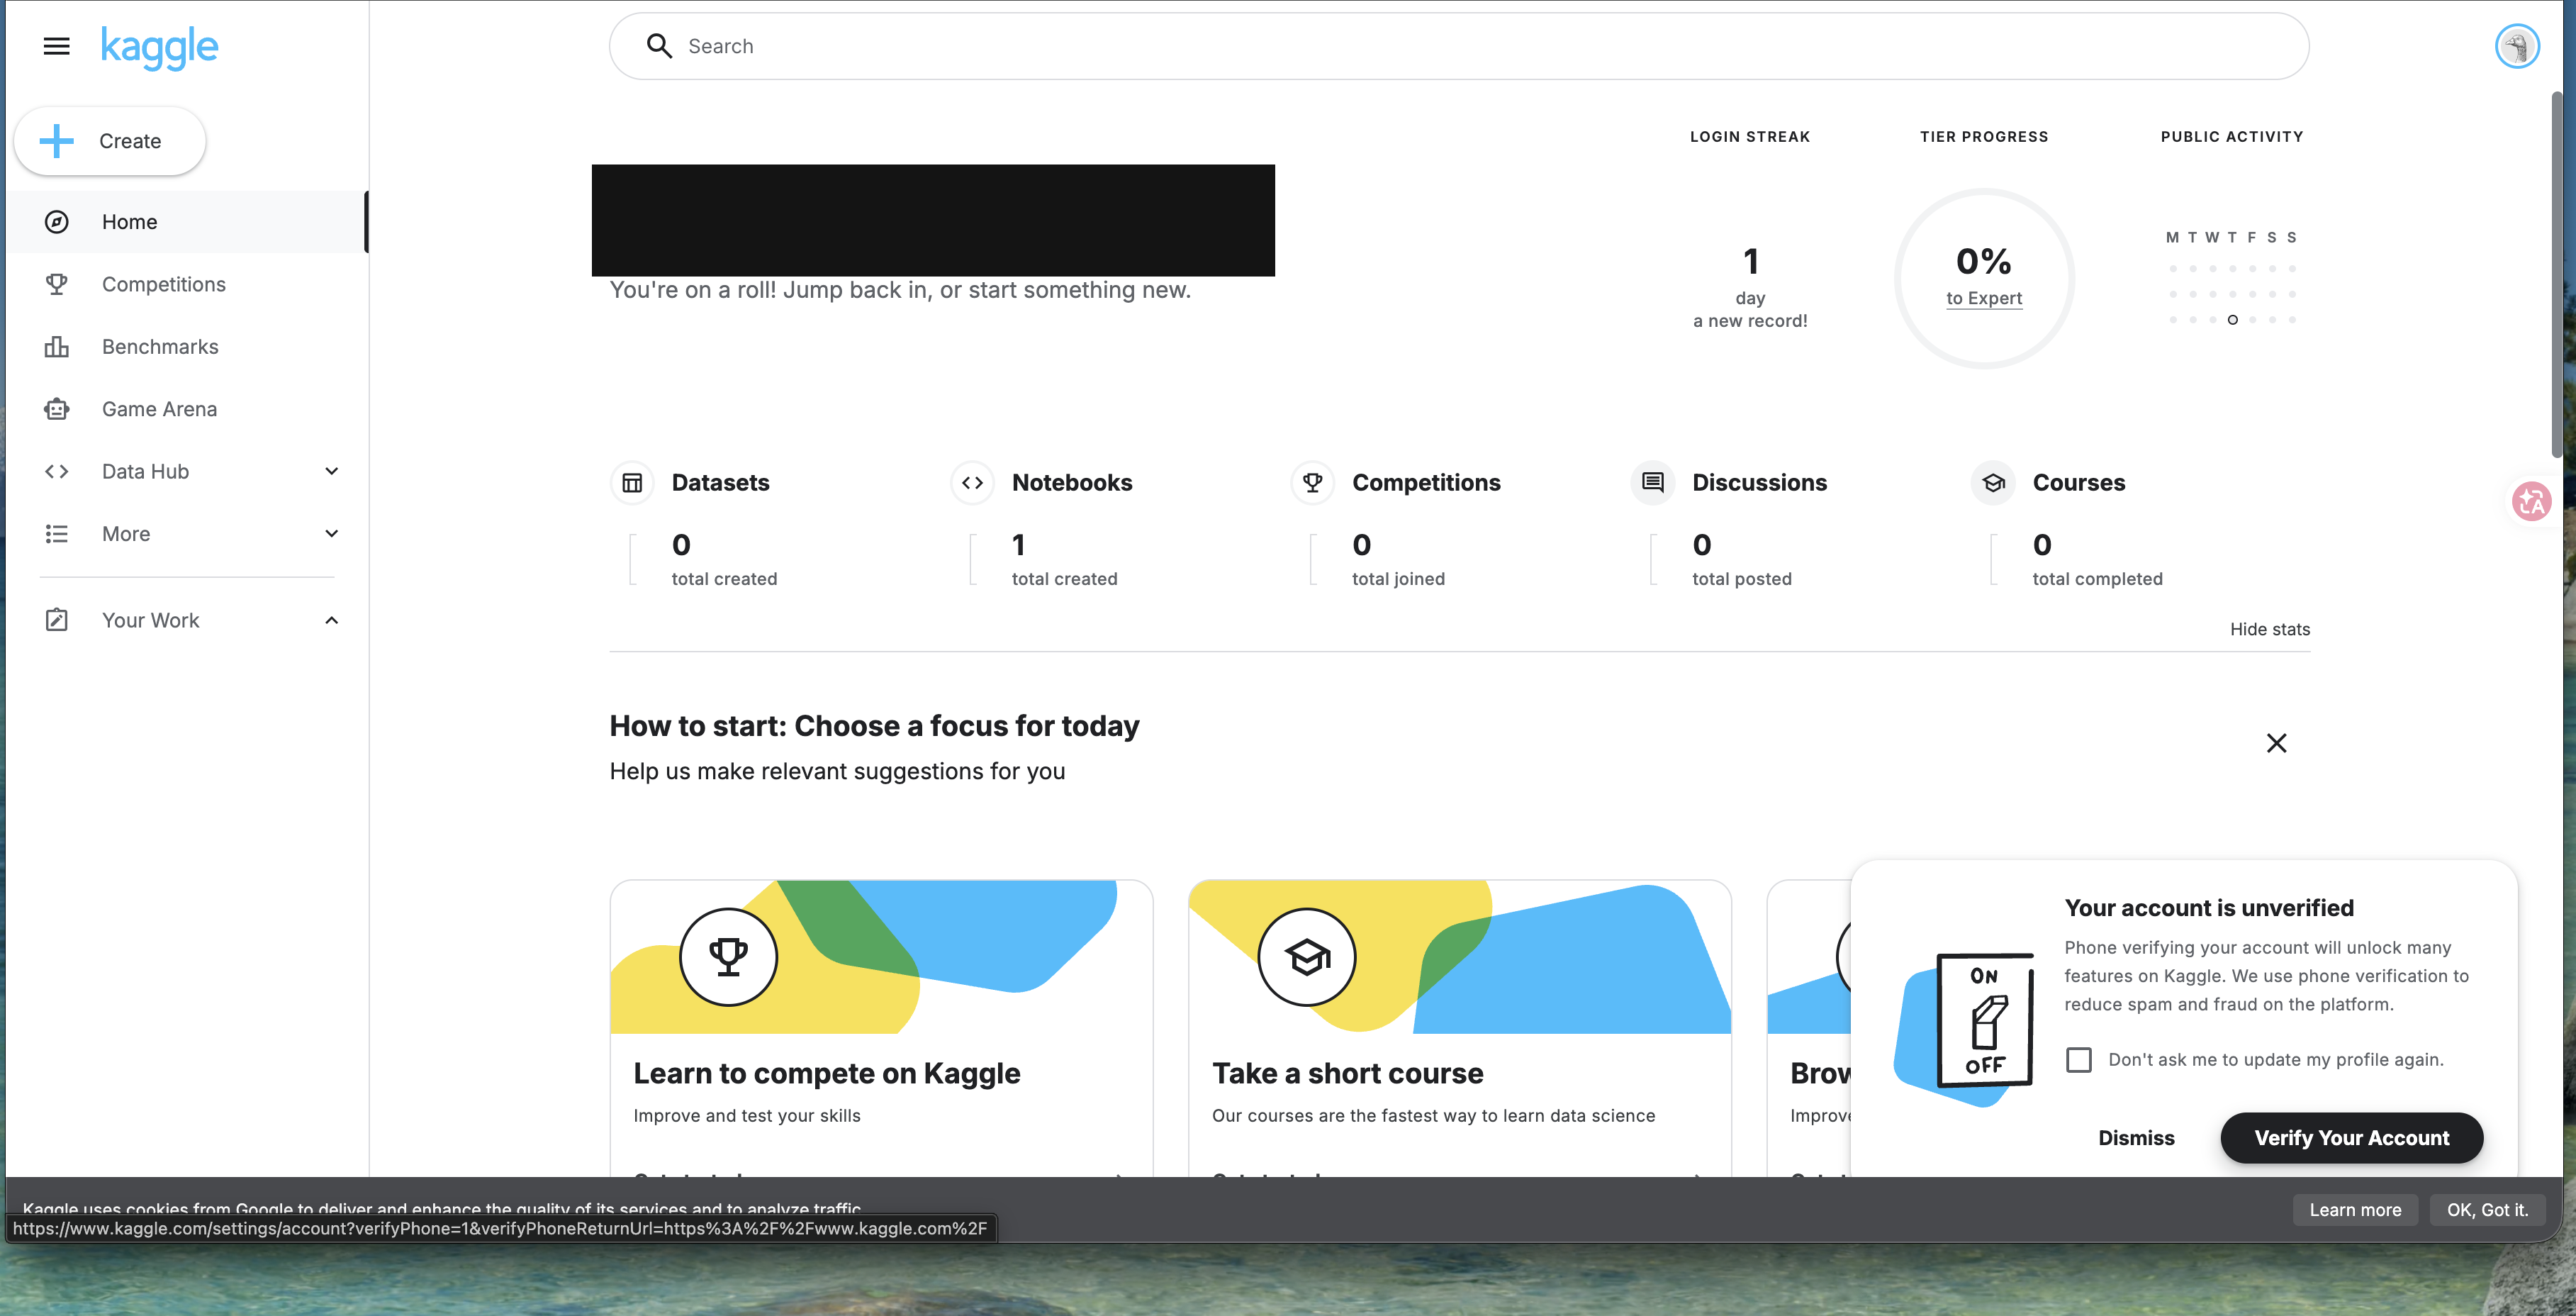This screenshot has height=1316, width=2576.
Task: Open Home in the sidebar
Action: point(187,222)
